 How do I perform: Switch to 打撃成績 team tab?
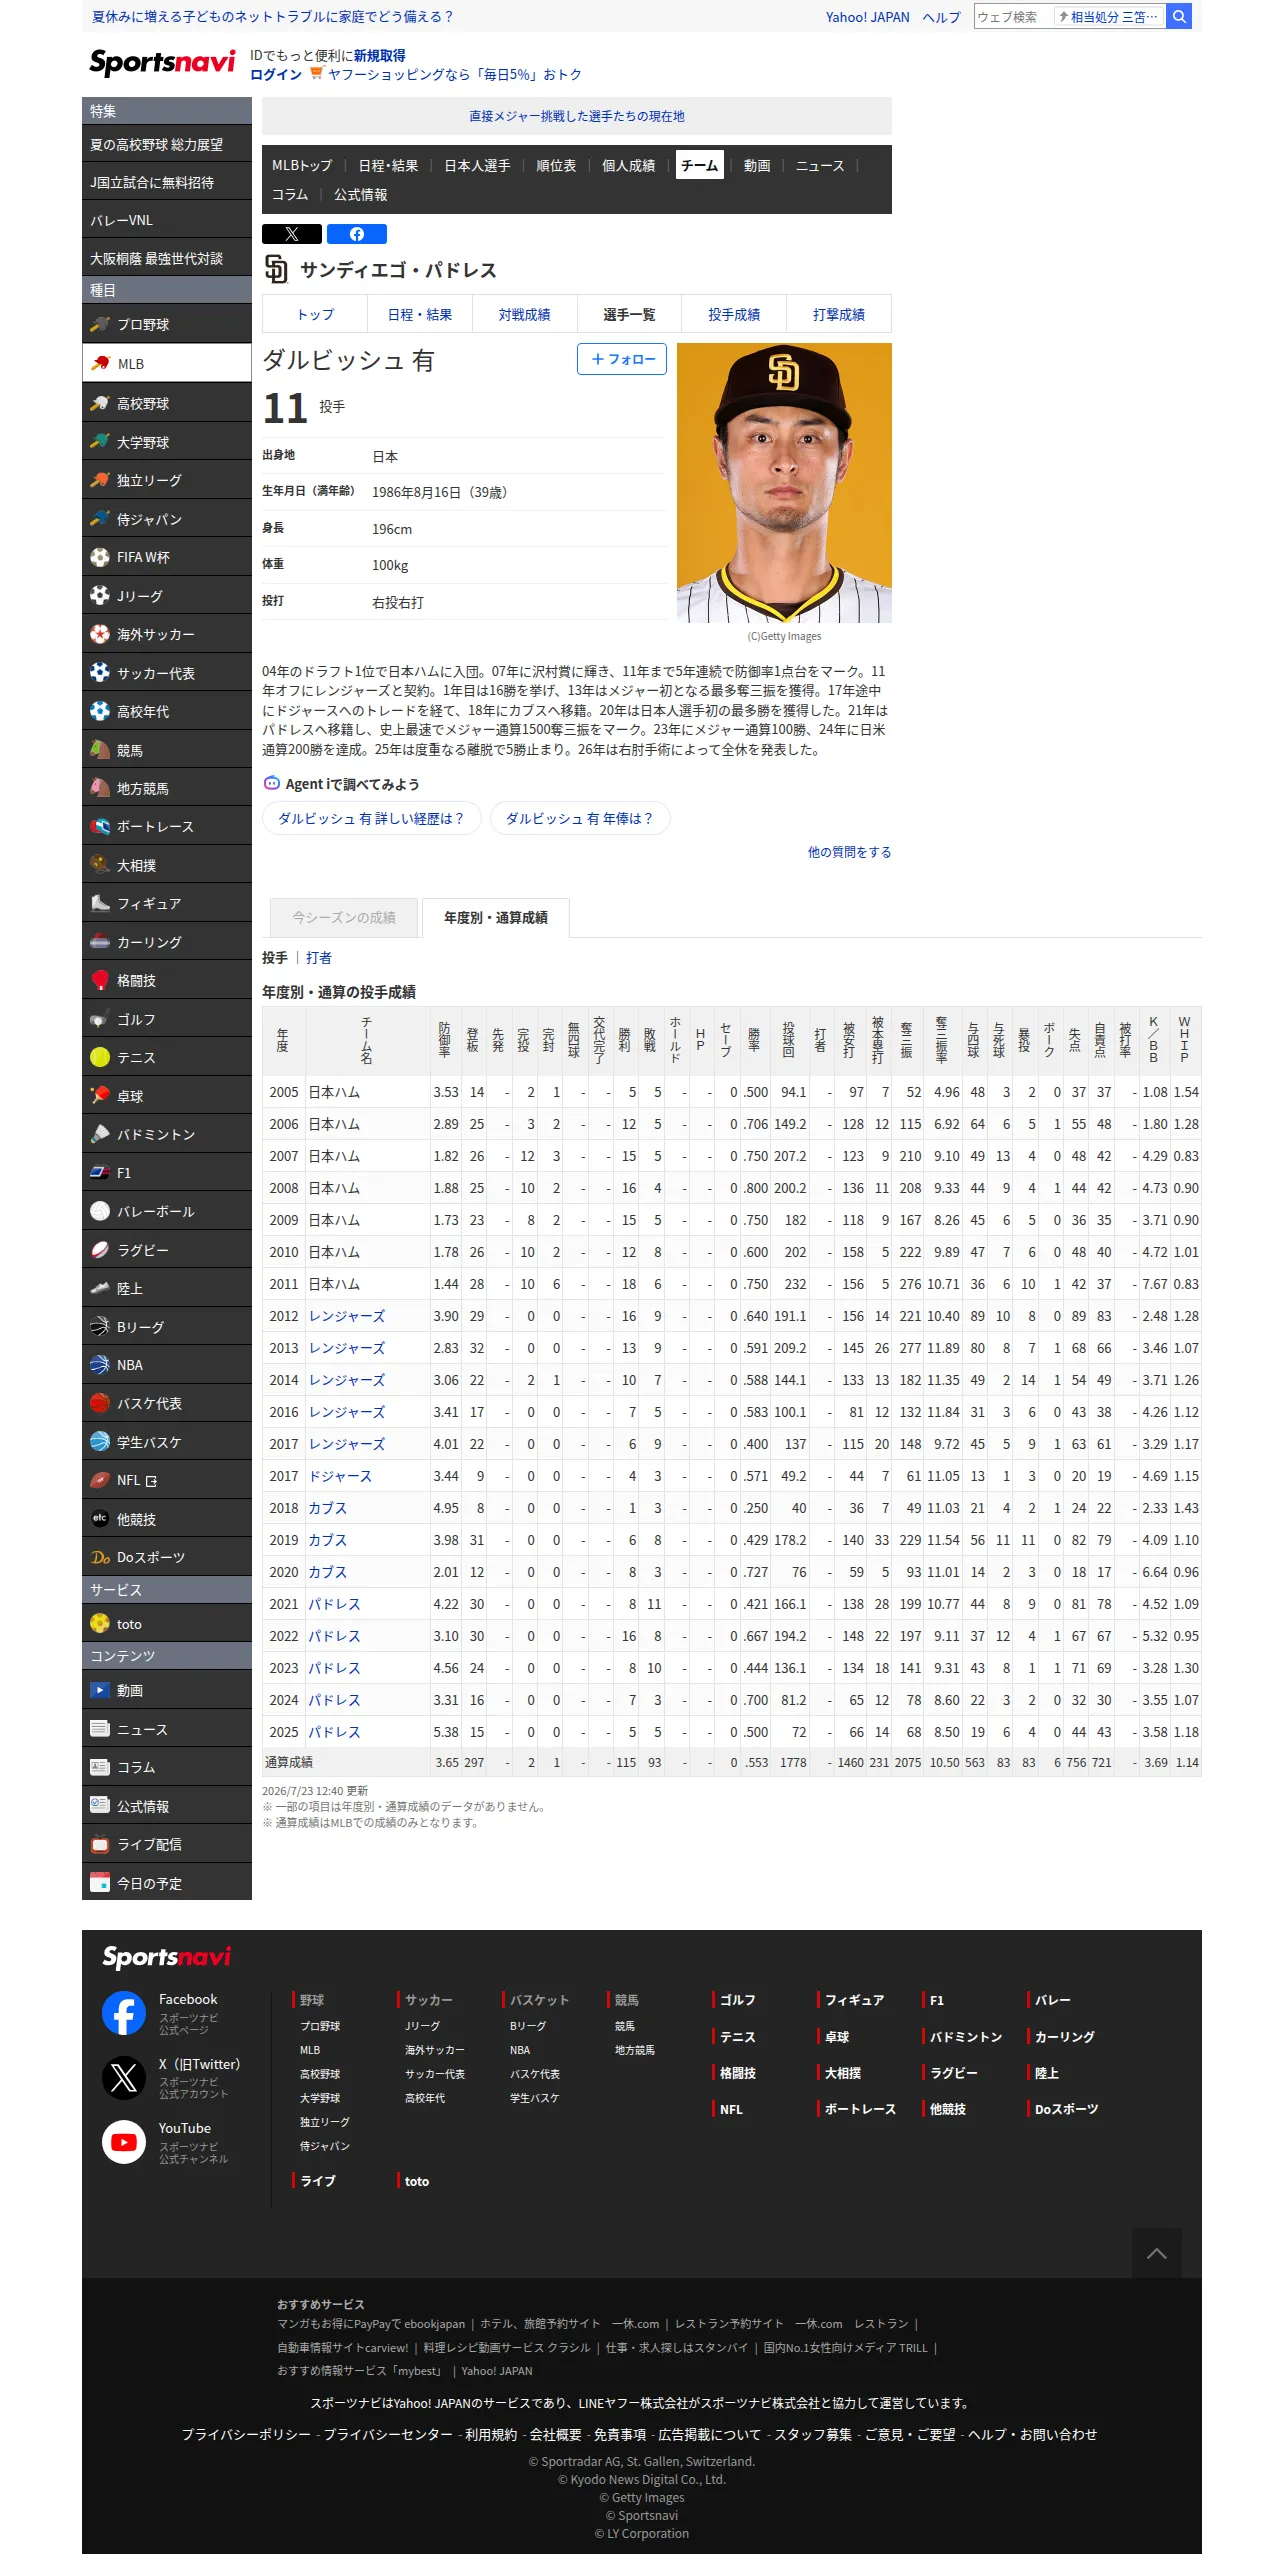[839, 314]
